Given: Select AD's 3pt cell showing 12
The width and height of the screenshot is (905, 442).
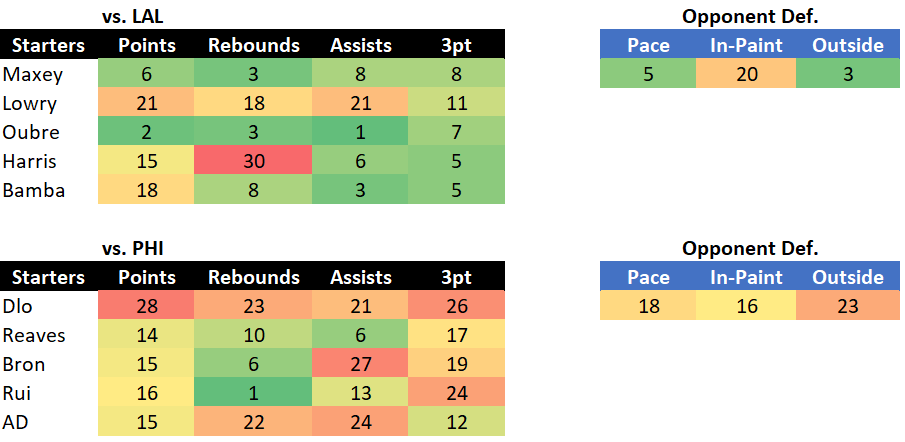Looking at the screenshot, I should [x=457, y=422].
